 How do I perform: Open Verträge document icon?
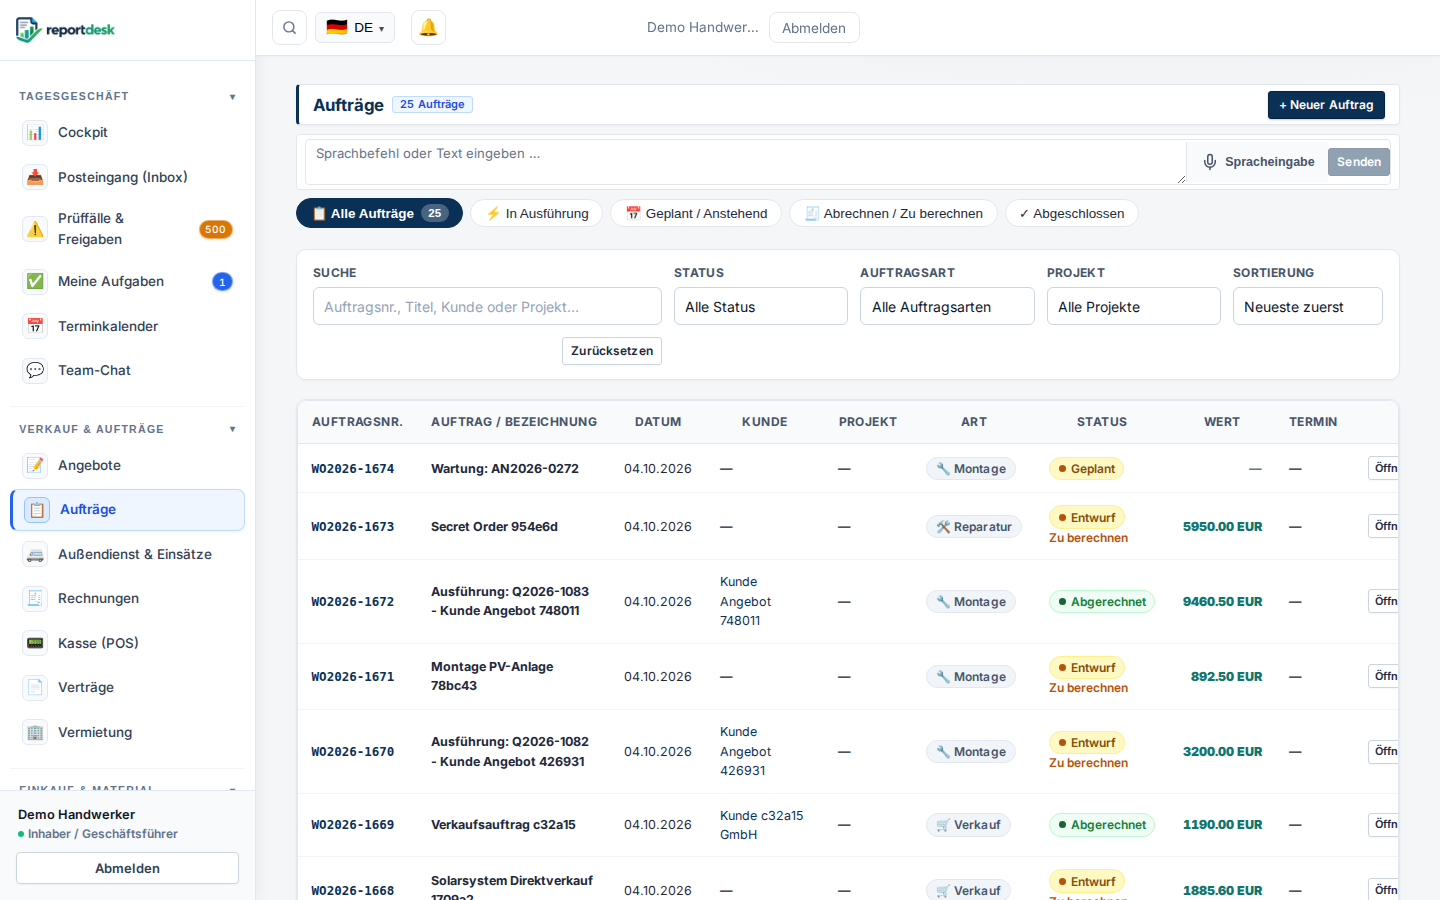35,687
